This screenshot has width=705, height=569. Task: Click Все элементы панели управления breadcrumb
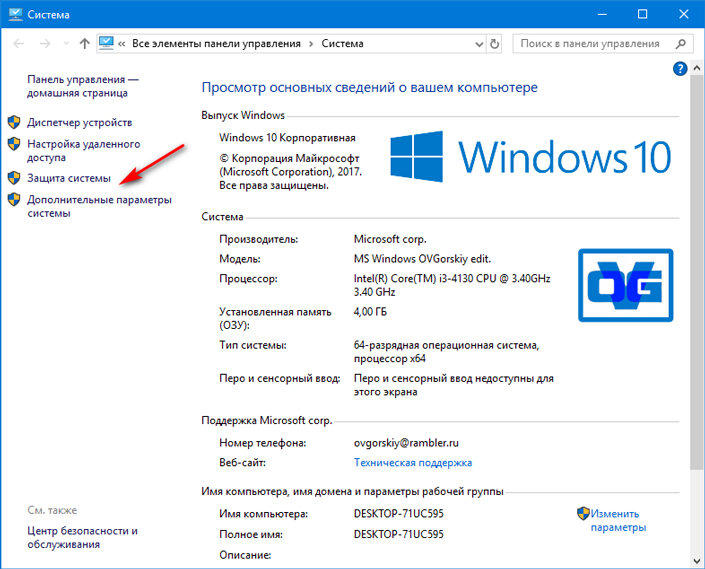click(x=216, y=44)
